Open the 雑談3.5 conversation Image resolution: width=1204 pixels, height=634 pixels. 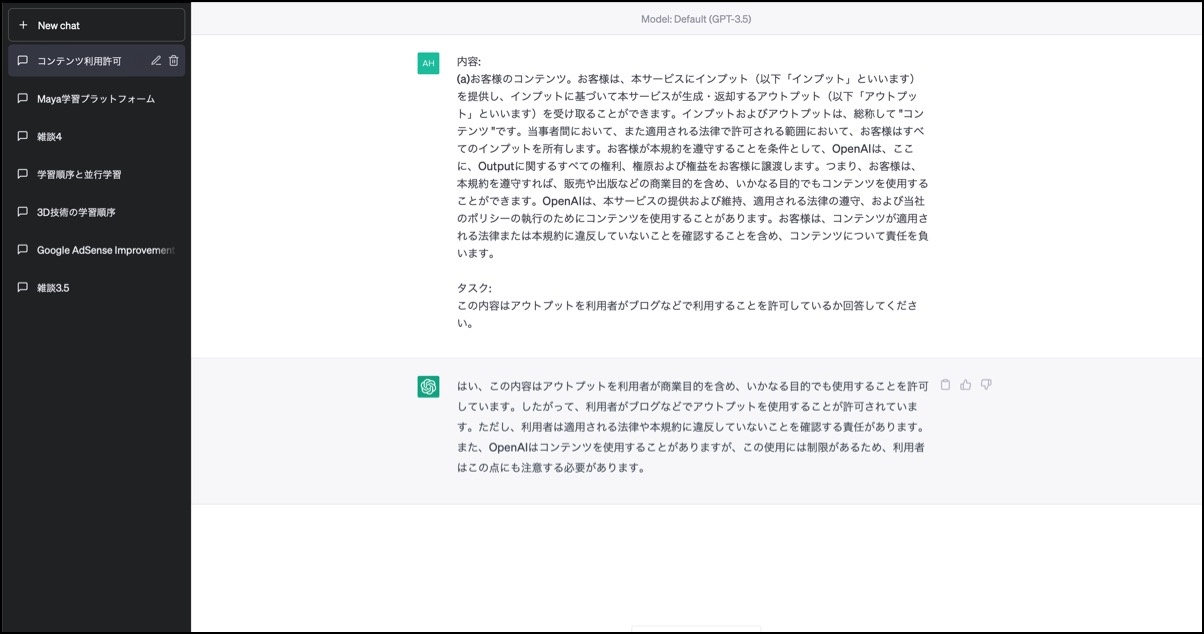(96, 287)
